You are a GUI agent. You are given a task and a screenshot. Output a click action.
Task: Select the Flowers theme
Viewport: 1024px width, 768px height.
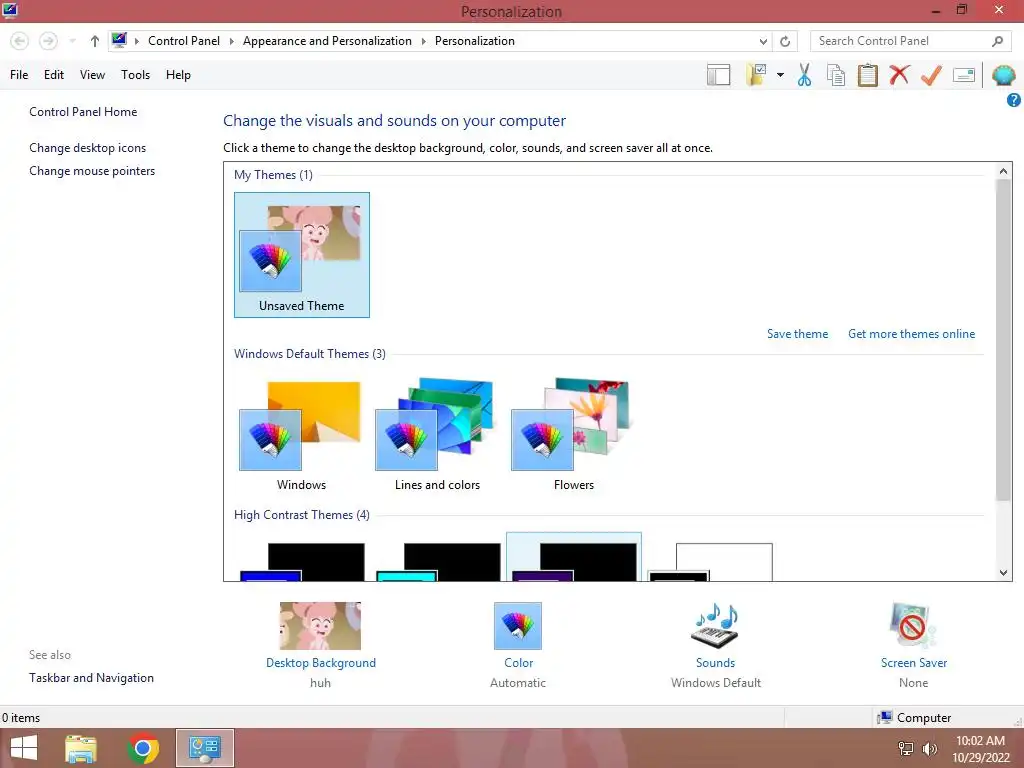(573, 434)
